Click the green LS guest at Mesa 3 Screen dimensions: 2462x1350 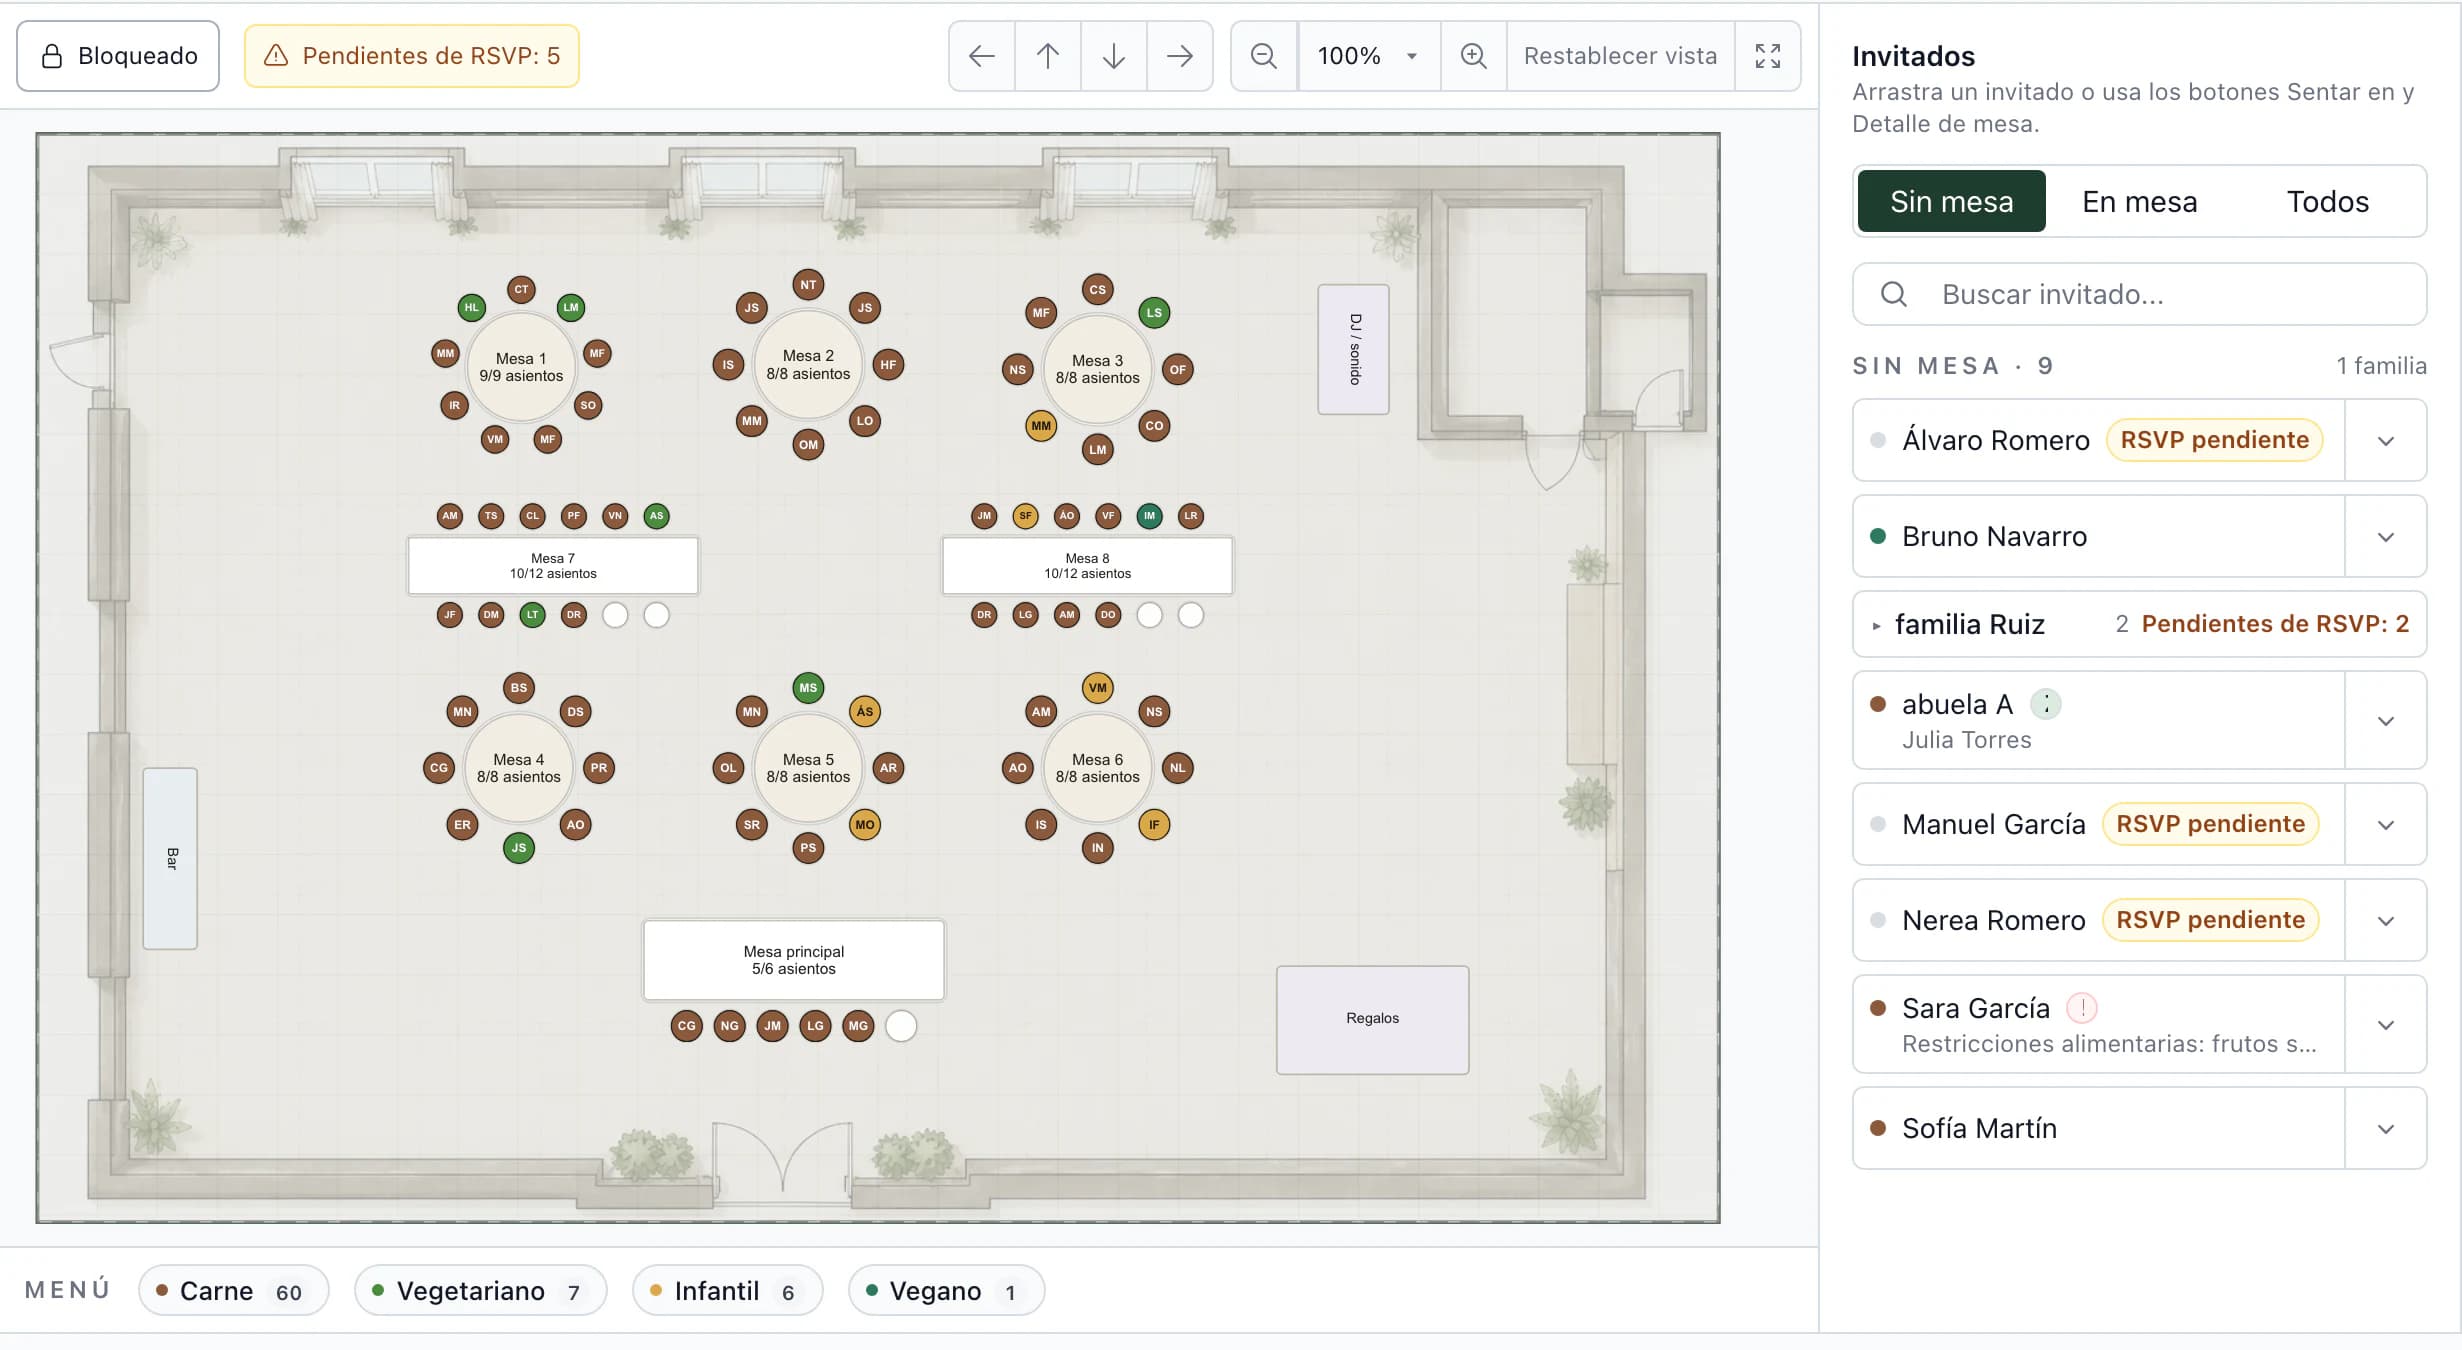(x=1154, y=313)
